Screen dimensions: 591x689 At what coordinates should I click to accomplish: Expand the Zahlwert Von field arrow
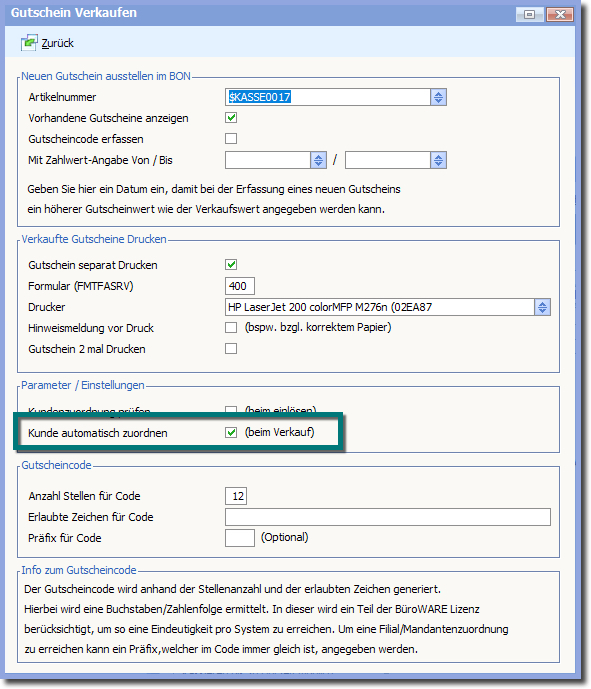(x=318, y=160)
